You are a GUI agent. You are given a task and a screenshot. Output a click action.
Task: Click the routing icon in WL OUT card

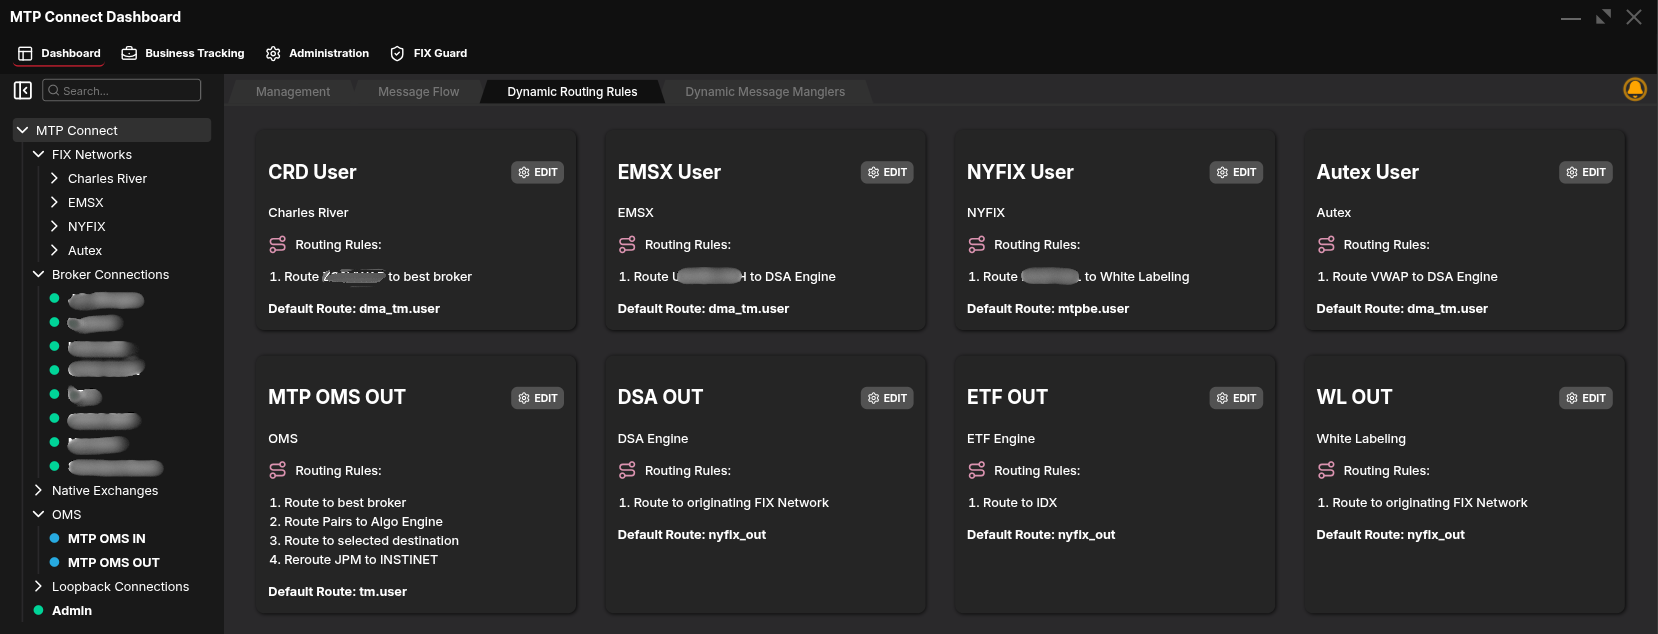(1326, 470)
